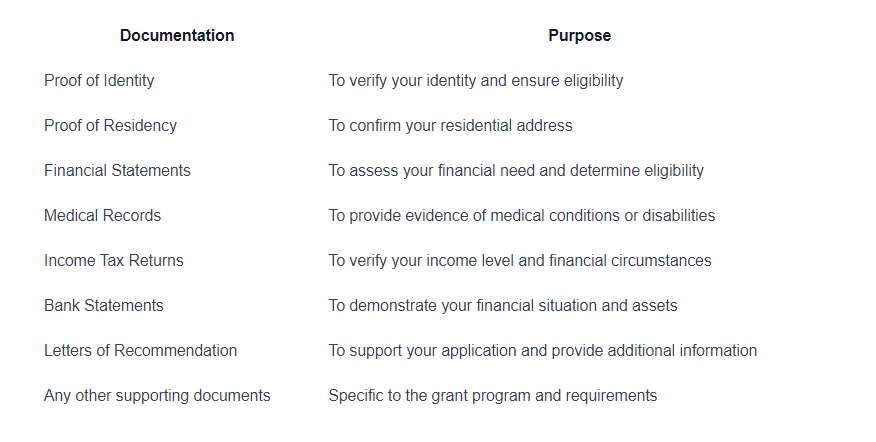Image resolution: width=876 pixels, height=442 pixels.
Task: Click Any other supporting documents text
Action: [x=157, y=396]
